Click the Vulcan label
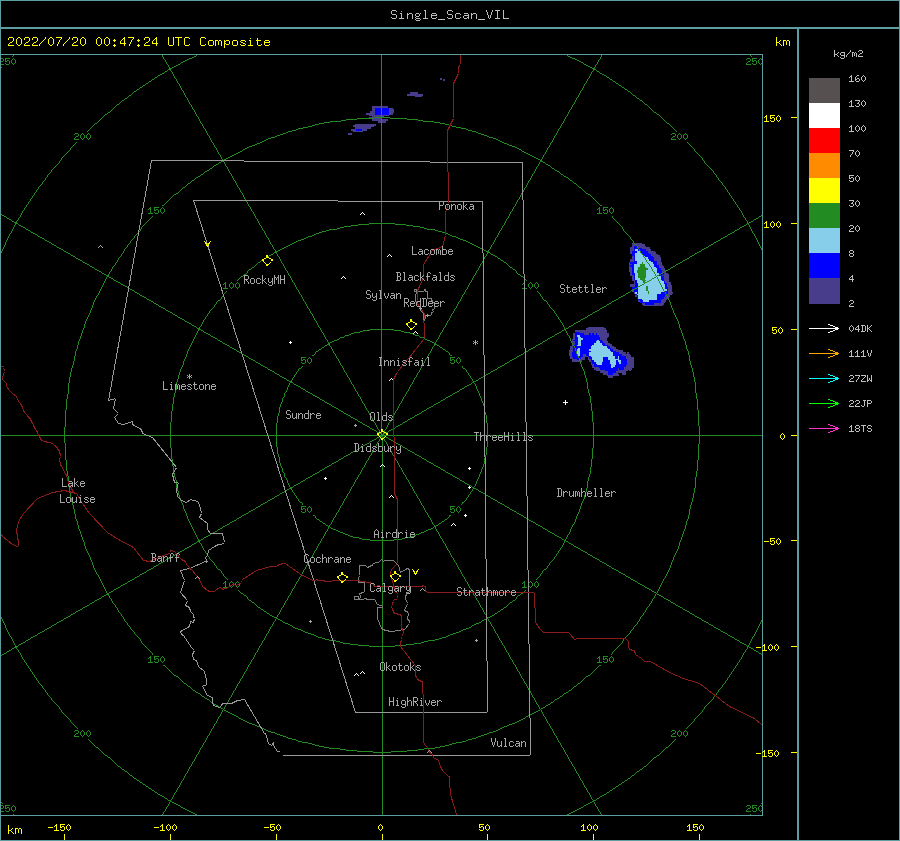The width and height of the screenshot is (900, 841). click(508, 743)
